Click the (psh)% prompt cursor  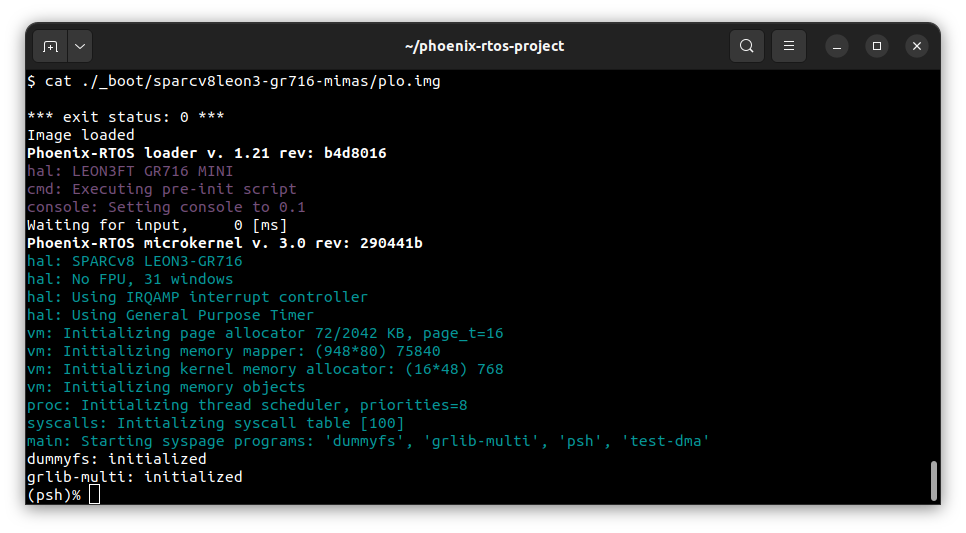coord(94,494)
